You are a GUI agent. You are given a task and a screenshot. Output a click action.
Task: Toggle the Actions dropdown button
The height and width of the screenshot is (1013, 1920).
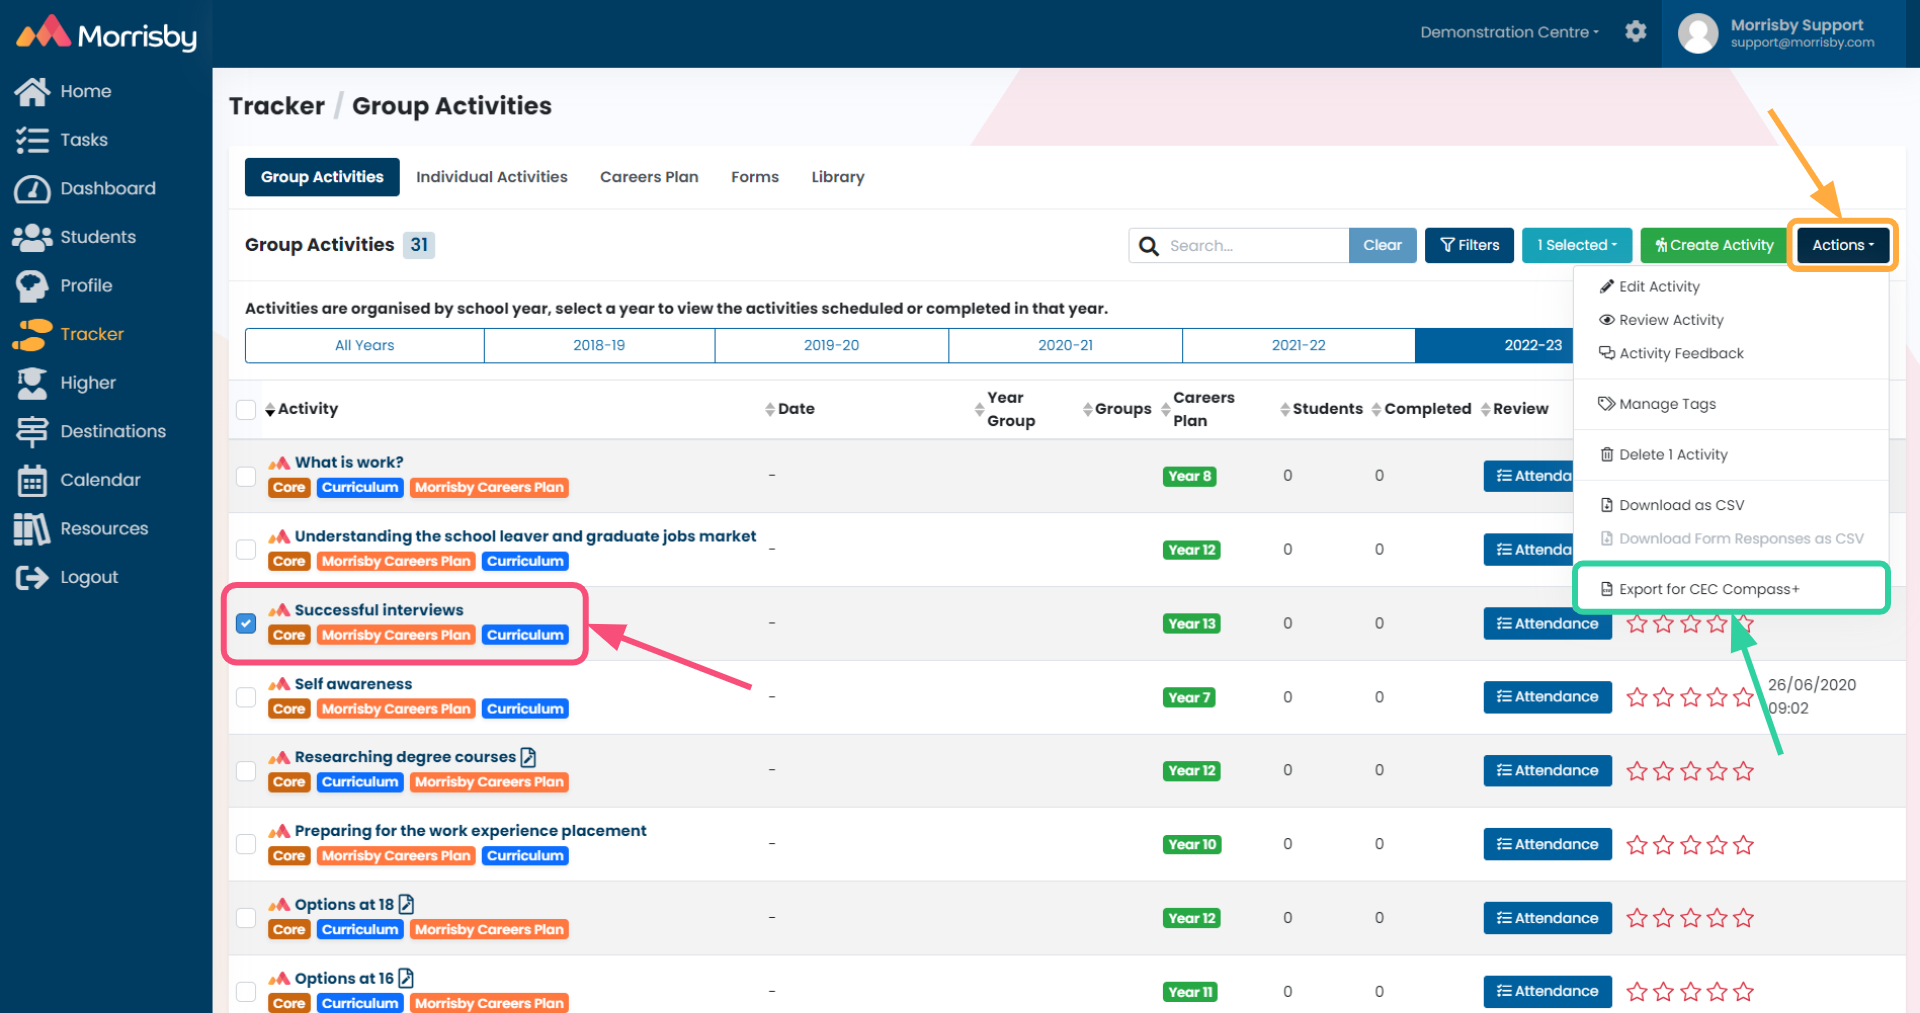tap(1843, 245)
